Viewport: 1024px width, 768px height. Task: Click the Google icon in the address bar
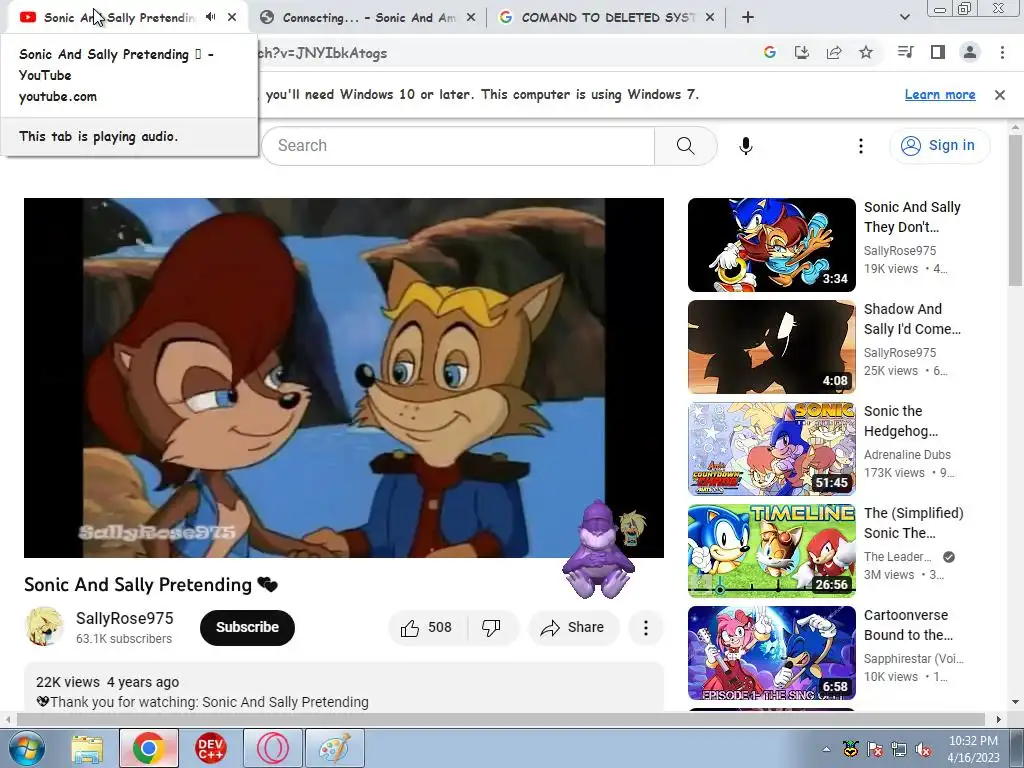(770, 52)
